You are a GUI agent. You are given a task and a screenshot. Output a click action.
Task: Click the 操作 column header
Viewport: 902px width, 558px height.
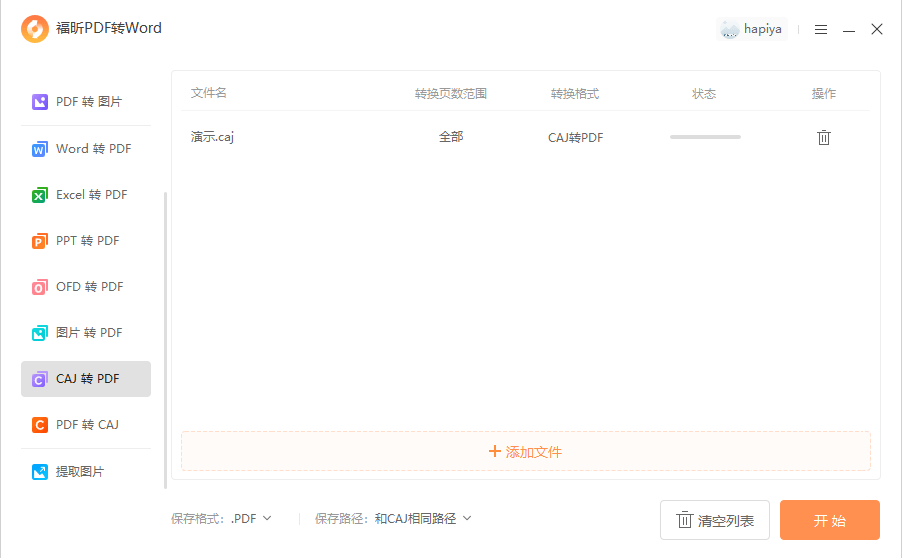tap(824, 94)
